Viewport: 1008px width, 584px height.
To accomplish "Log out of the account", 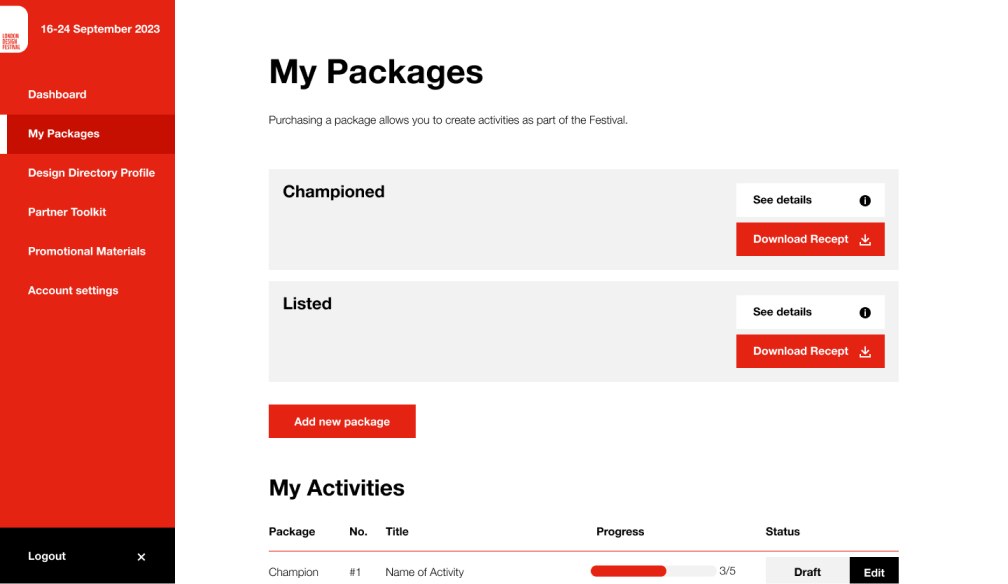I will [x=46, y=556].
